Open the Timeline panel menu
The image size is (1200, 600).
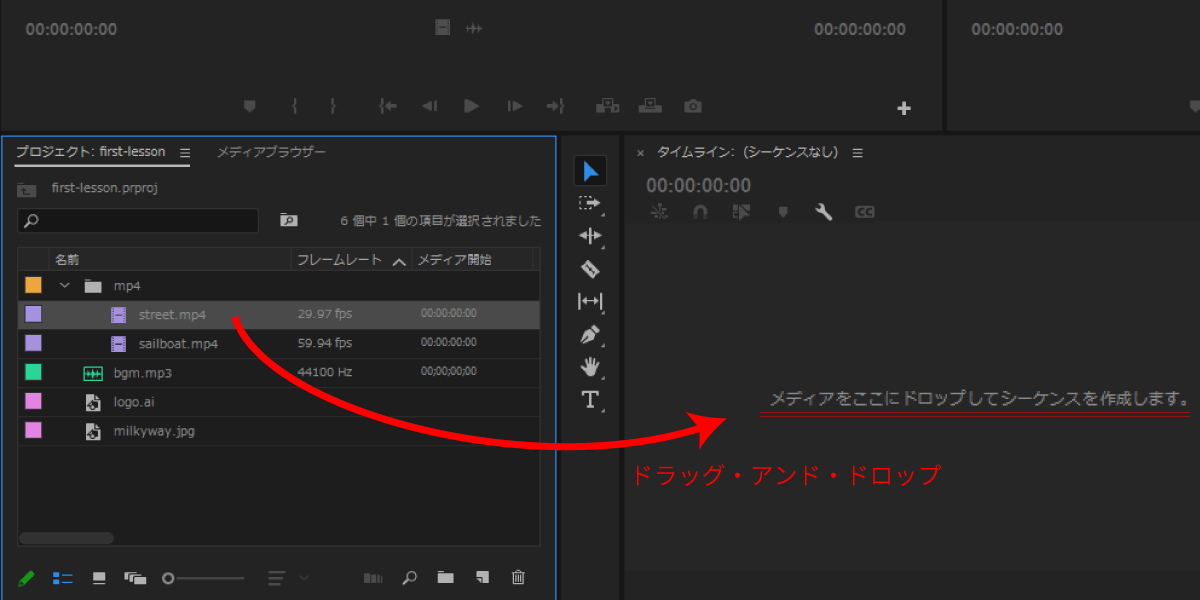[x=857, y=153]
